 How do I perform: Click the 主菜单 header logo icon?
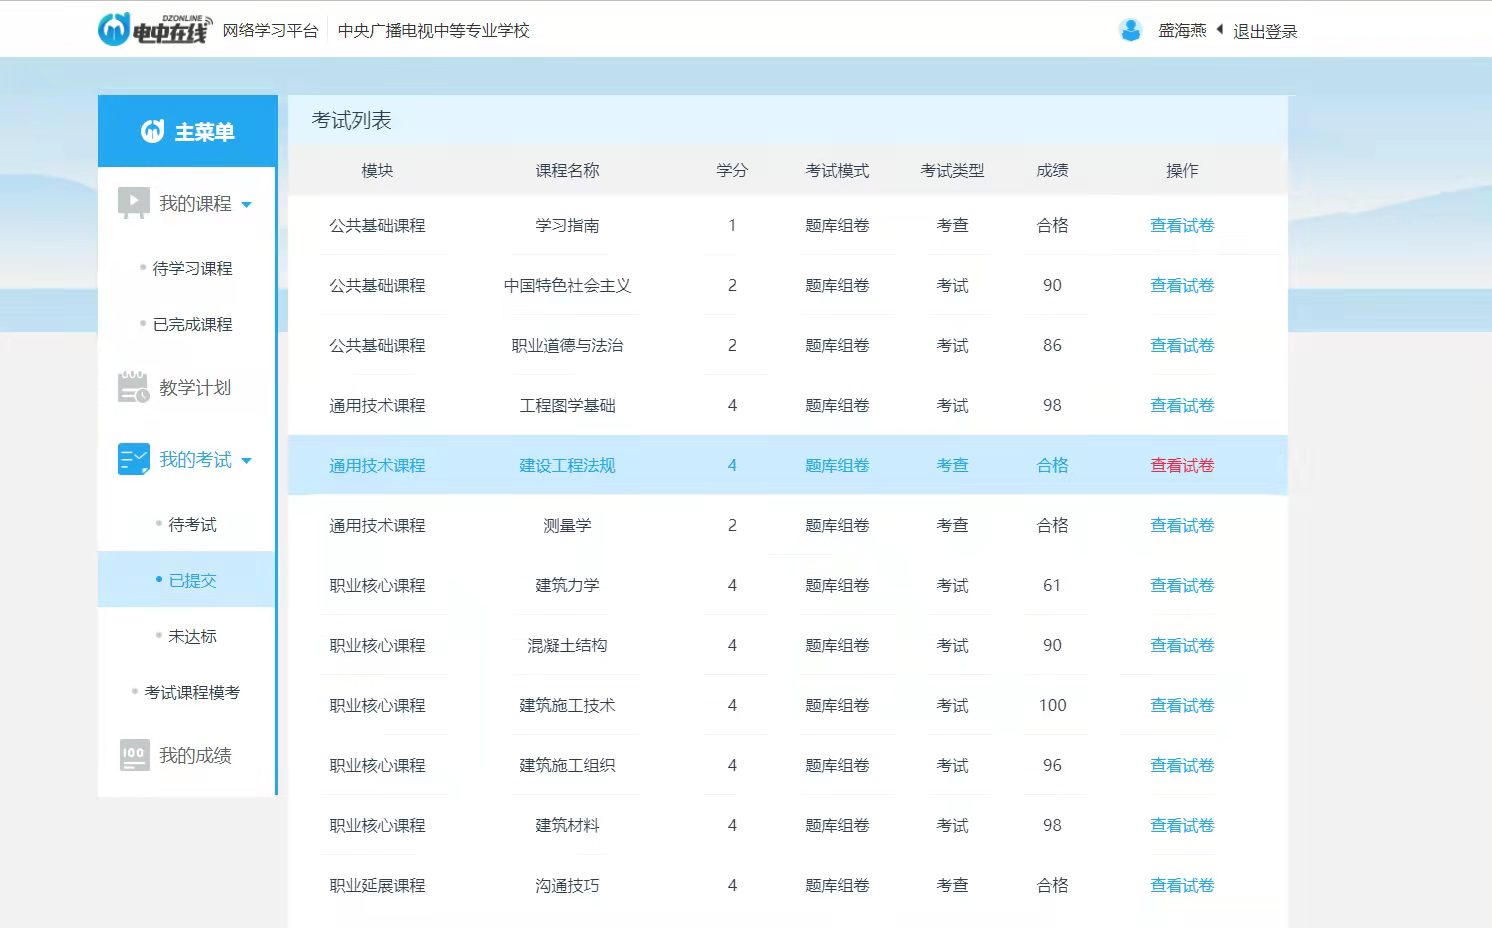click(152, 131)
